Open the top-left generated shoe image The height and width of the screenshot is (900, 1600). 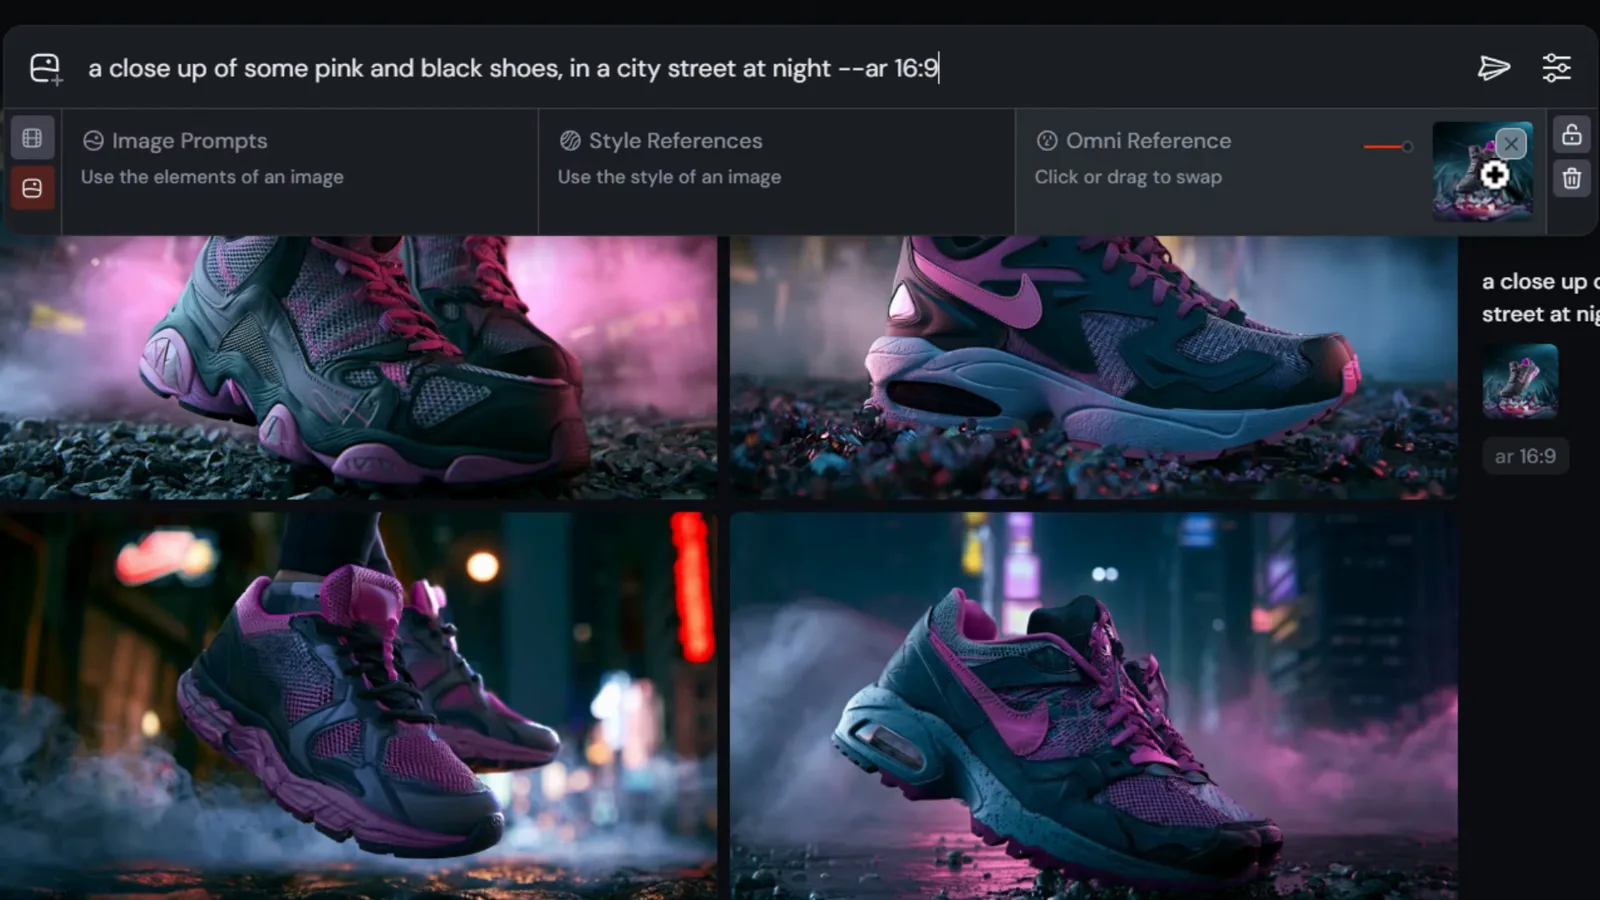[x=358, y=368]
